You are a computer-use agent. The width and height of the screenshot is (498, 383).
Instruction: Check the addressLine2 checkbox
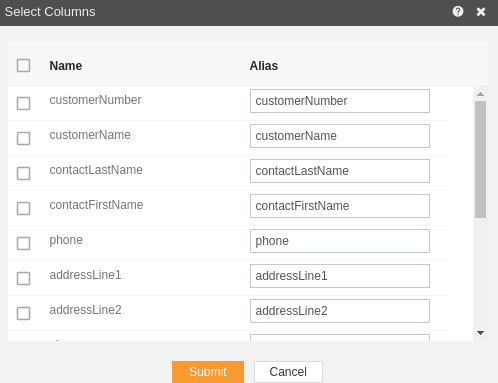click(x=23, y=313)
